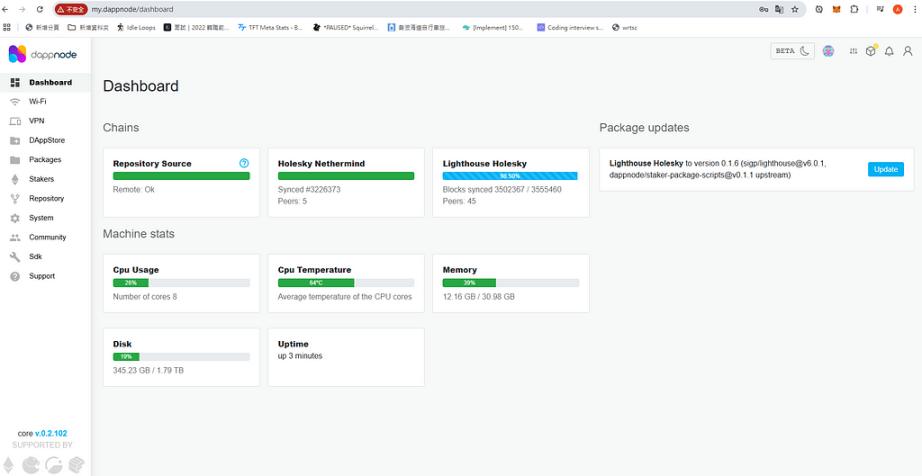Click the Lighthouse Holesky sync progress bar
This screenshot has width=922, height=476.
(510, 176)
